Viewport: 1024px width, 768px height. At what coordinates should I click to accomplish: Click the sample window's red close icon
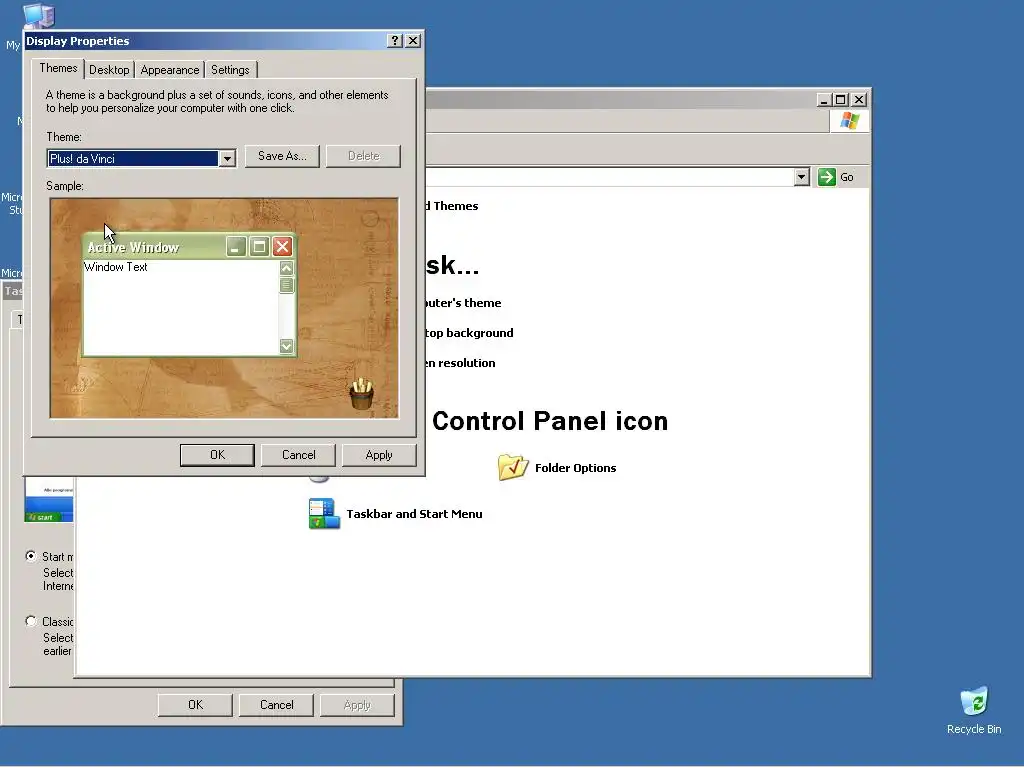tap(282, 247)
